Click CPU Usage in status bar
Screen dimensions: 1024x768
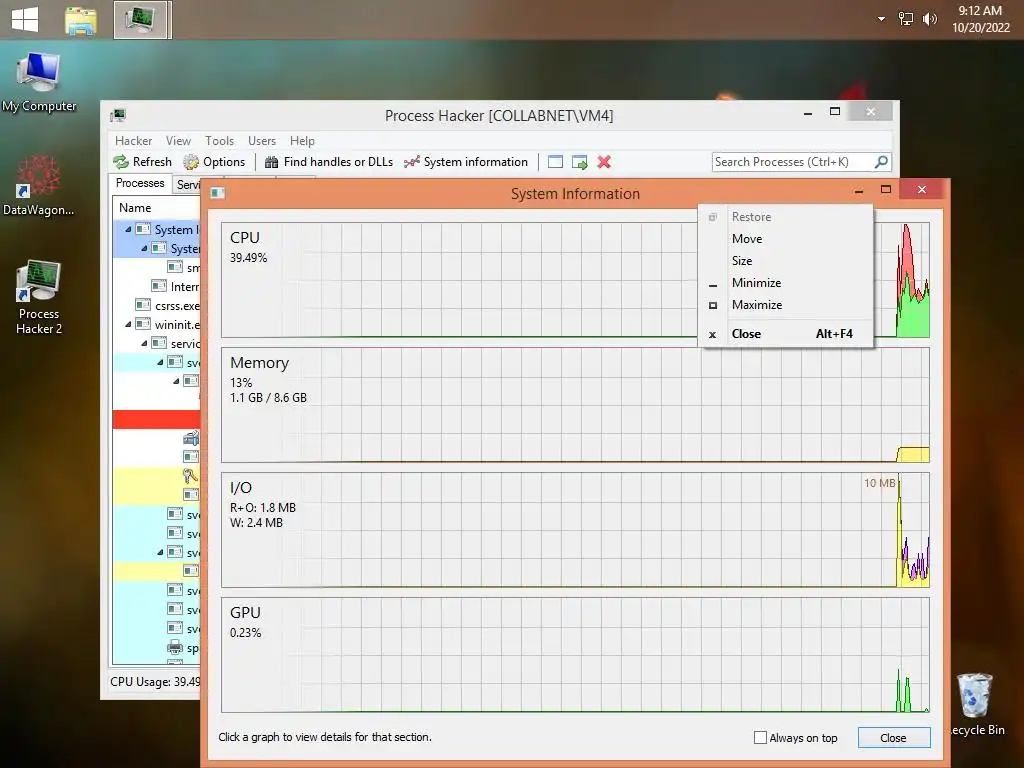coord(155,682)
